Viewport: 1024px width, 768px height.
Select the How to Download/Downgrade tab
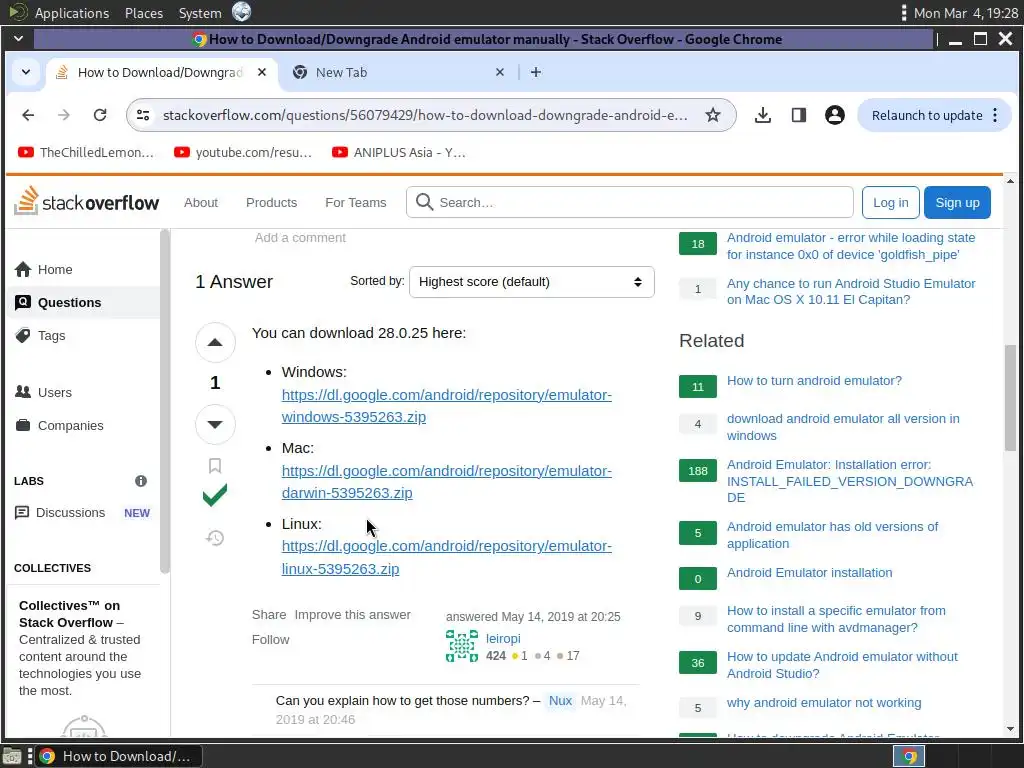(x=161, y=72)
